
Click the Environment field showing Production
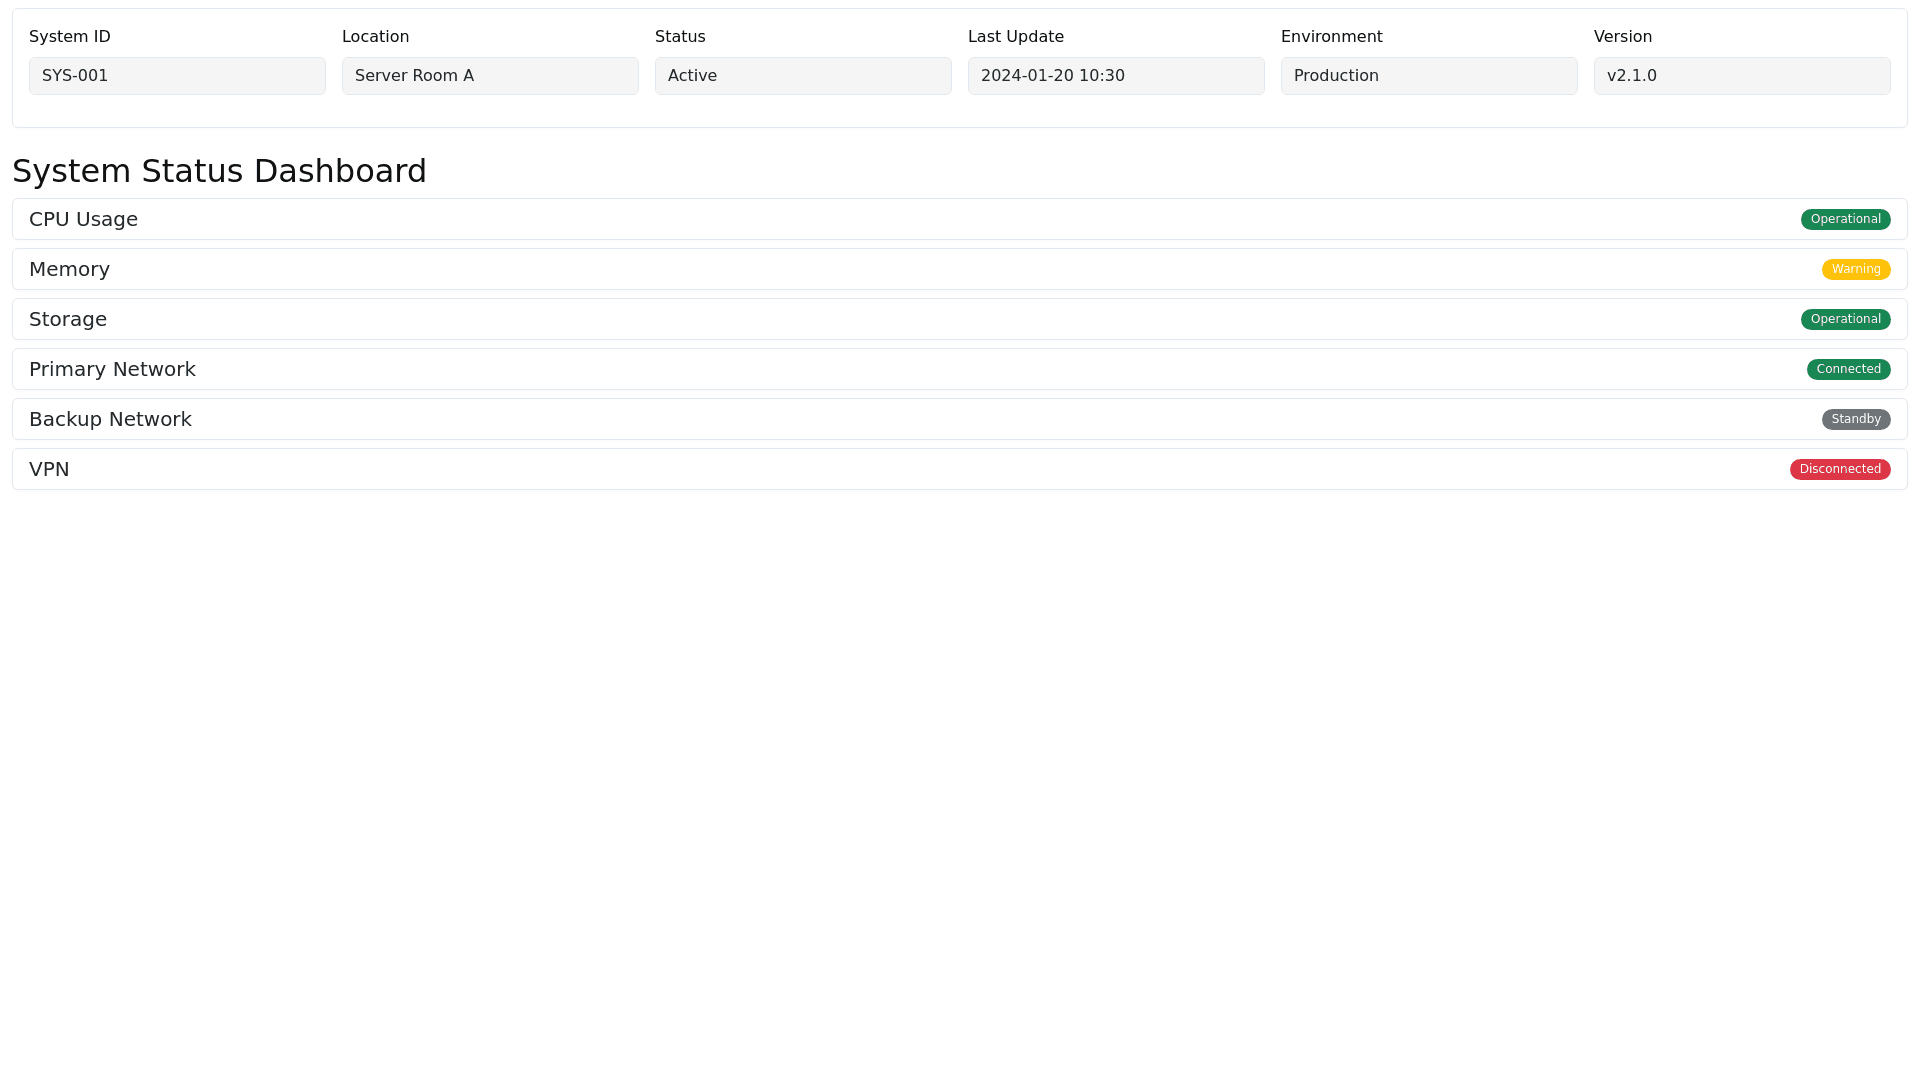click(x=1429, y=76)
